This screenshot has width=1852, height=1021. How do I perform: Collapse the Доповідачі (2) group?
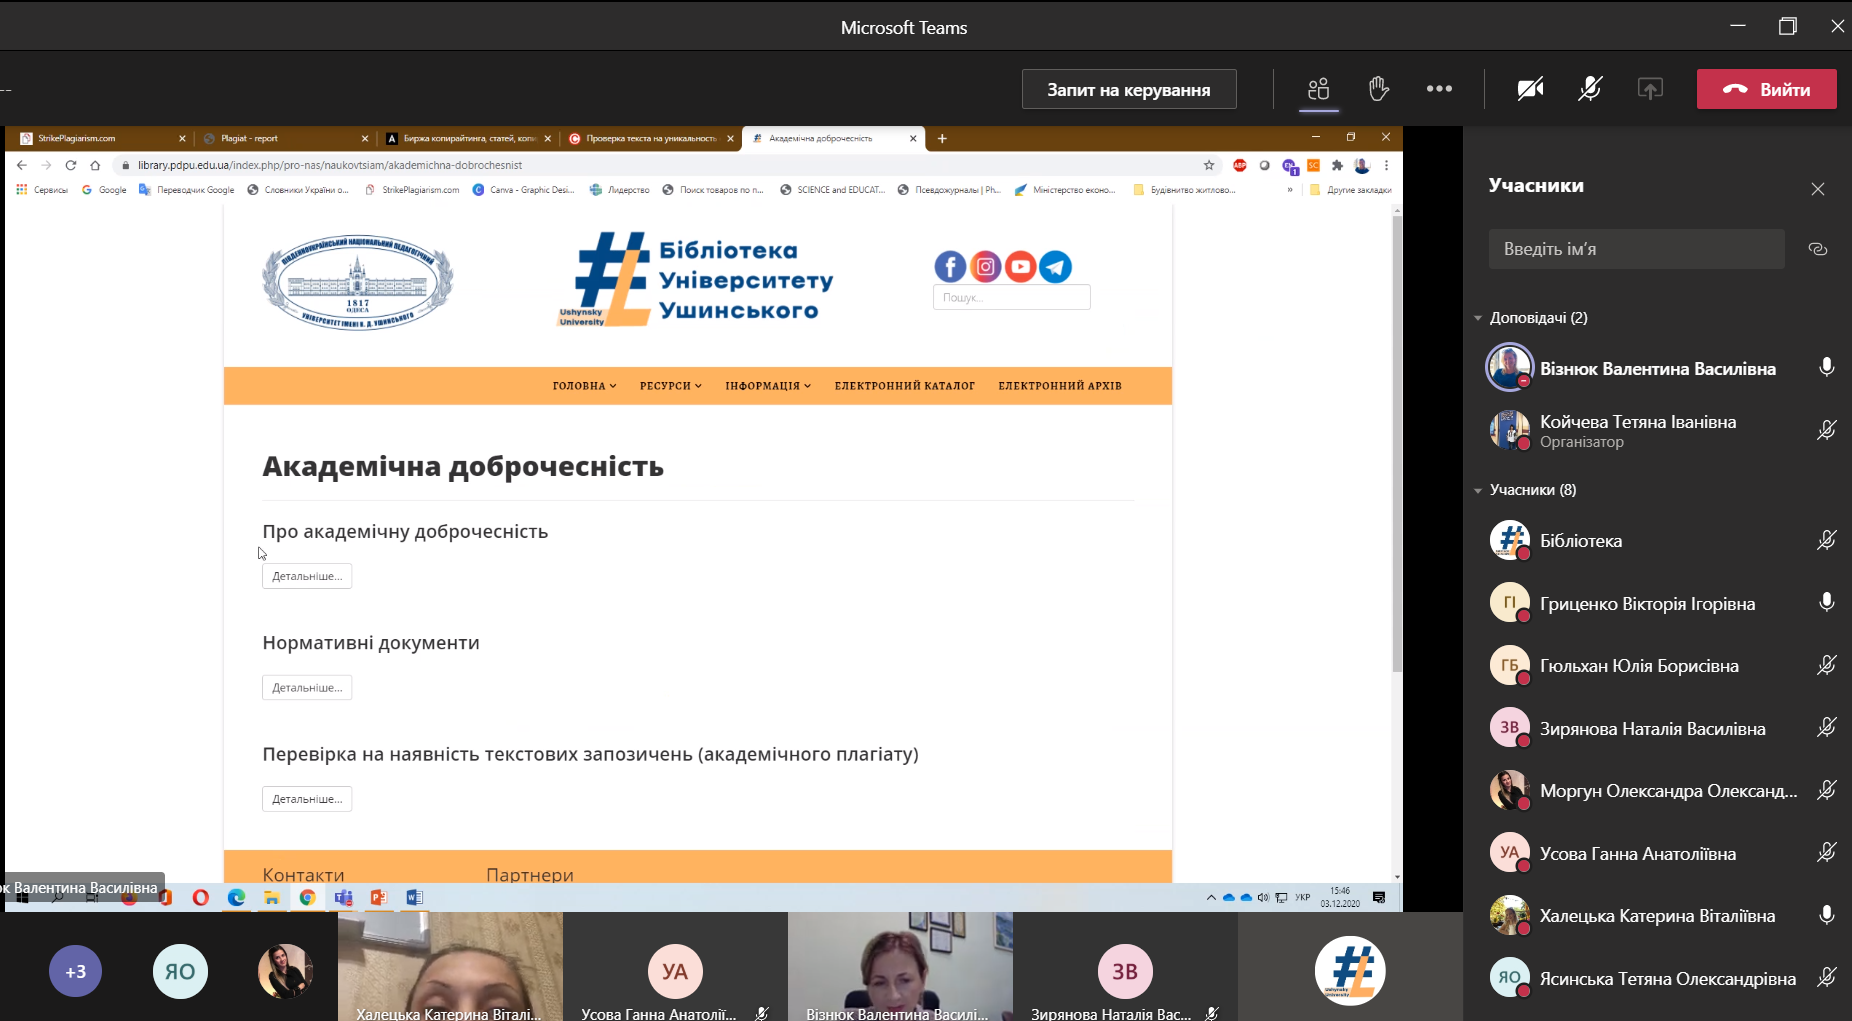point(1478,318)
